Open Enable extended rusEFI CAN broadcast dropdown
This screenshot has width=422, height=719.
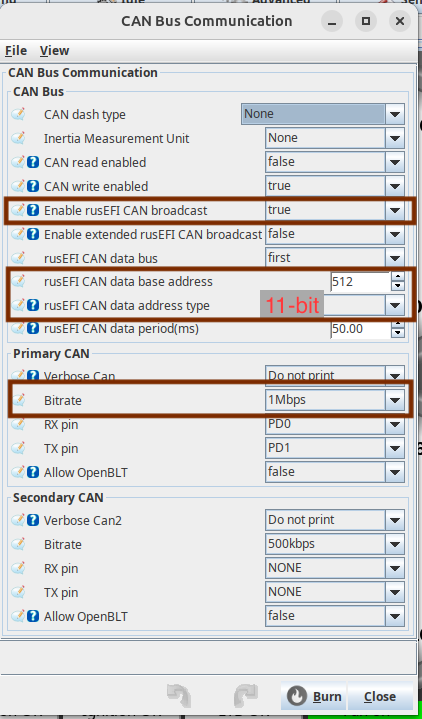click(335, 234)
